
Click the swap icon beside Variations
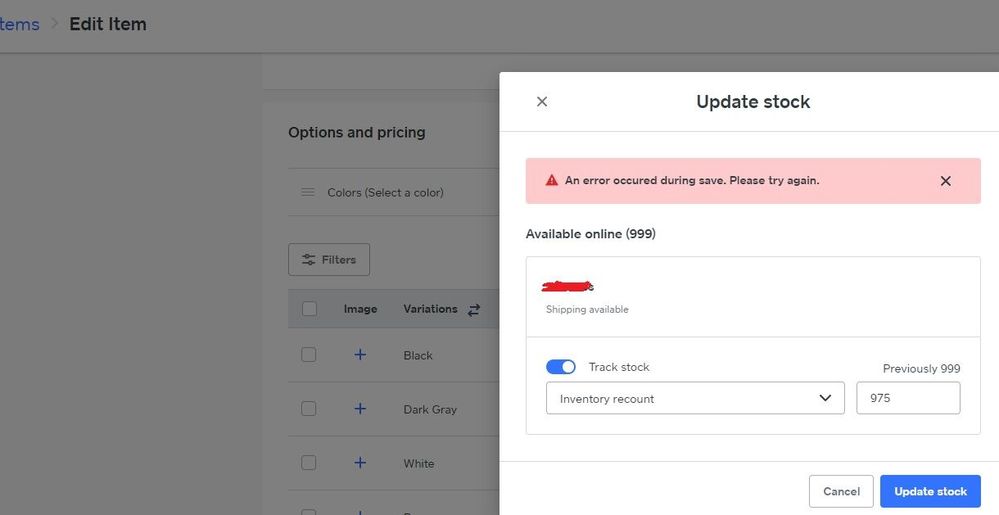[x=474, y=310]
